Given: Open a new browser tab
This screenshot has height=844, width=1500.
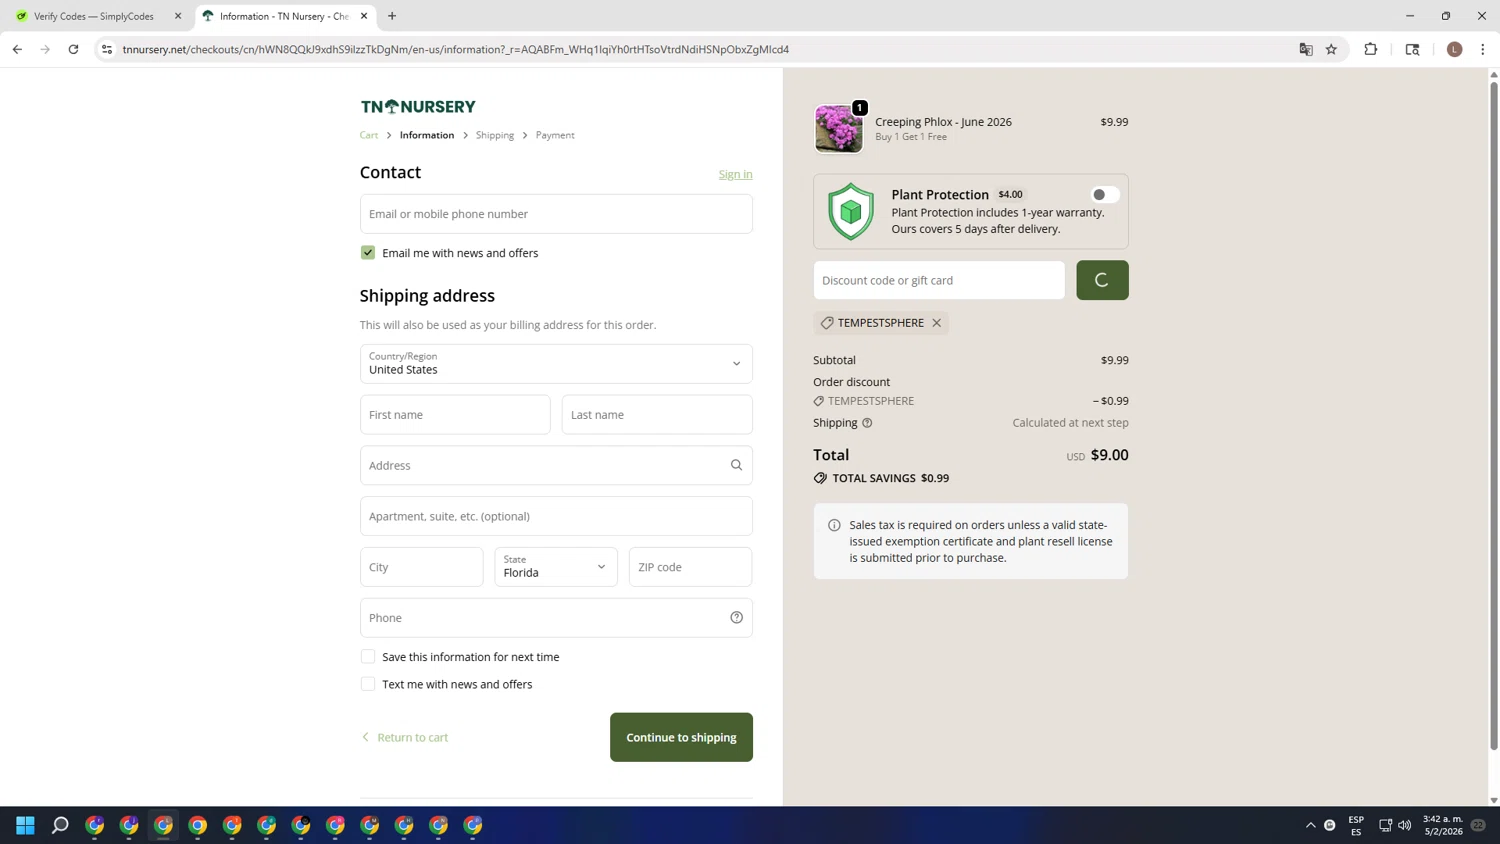Looking at the screenshot, I should point(392,16).
